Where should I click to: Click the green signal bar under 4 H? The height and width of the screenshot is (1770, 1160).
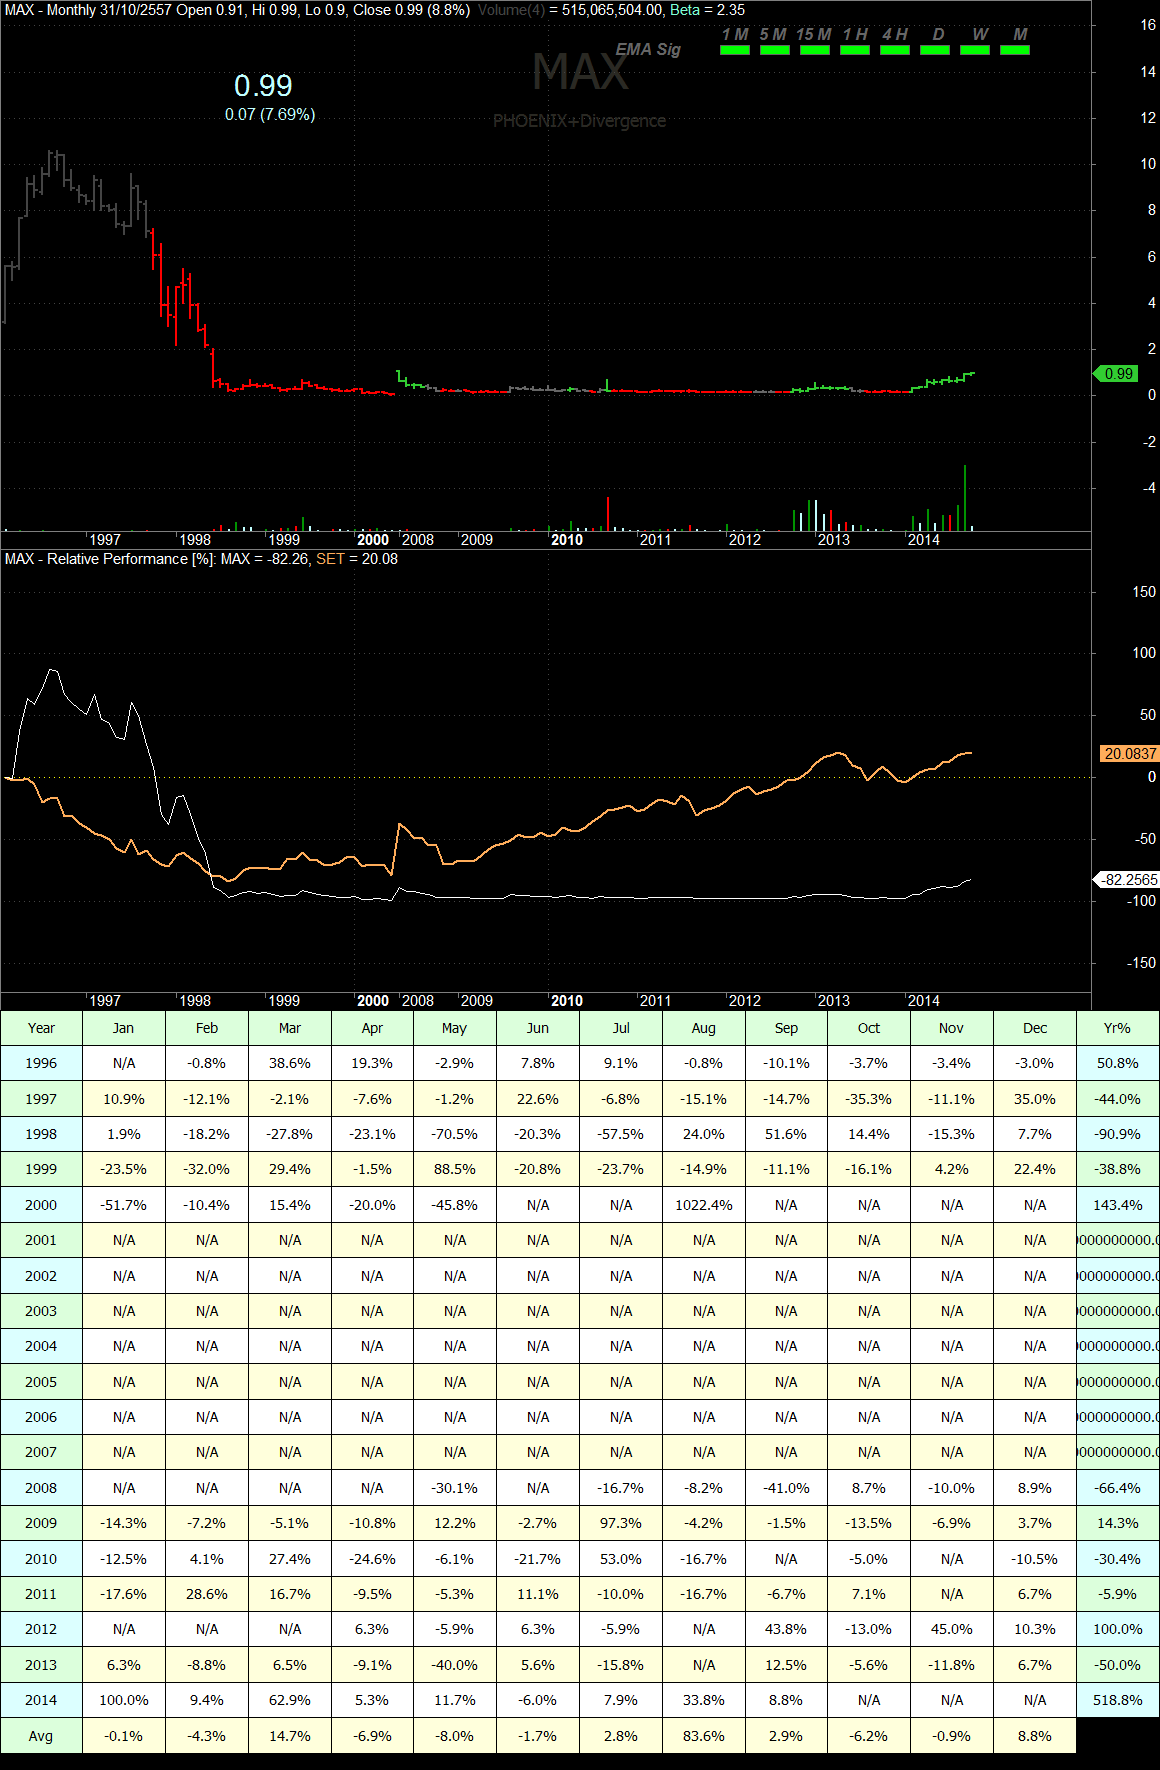(895, 50)
